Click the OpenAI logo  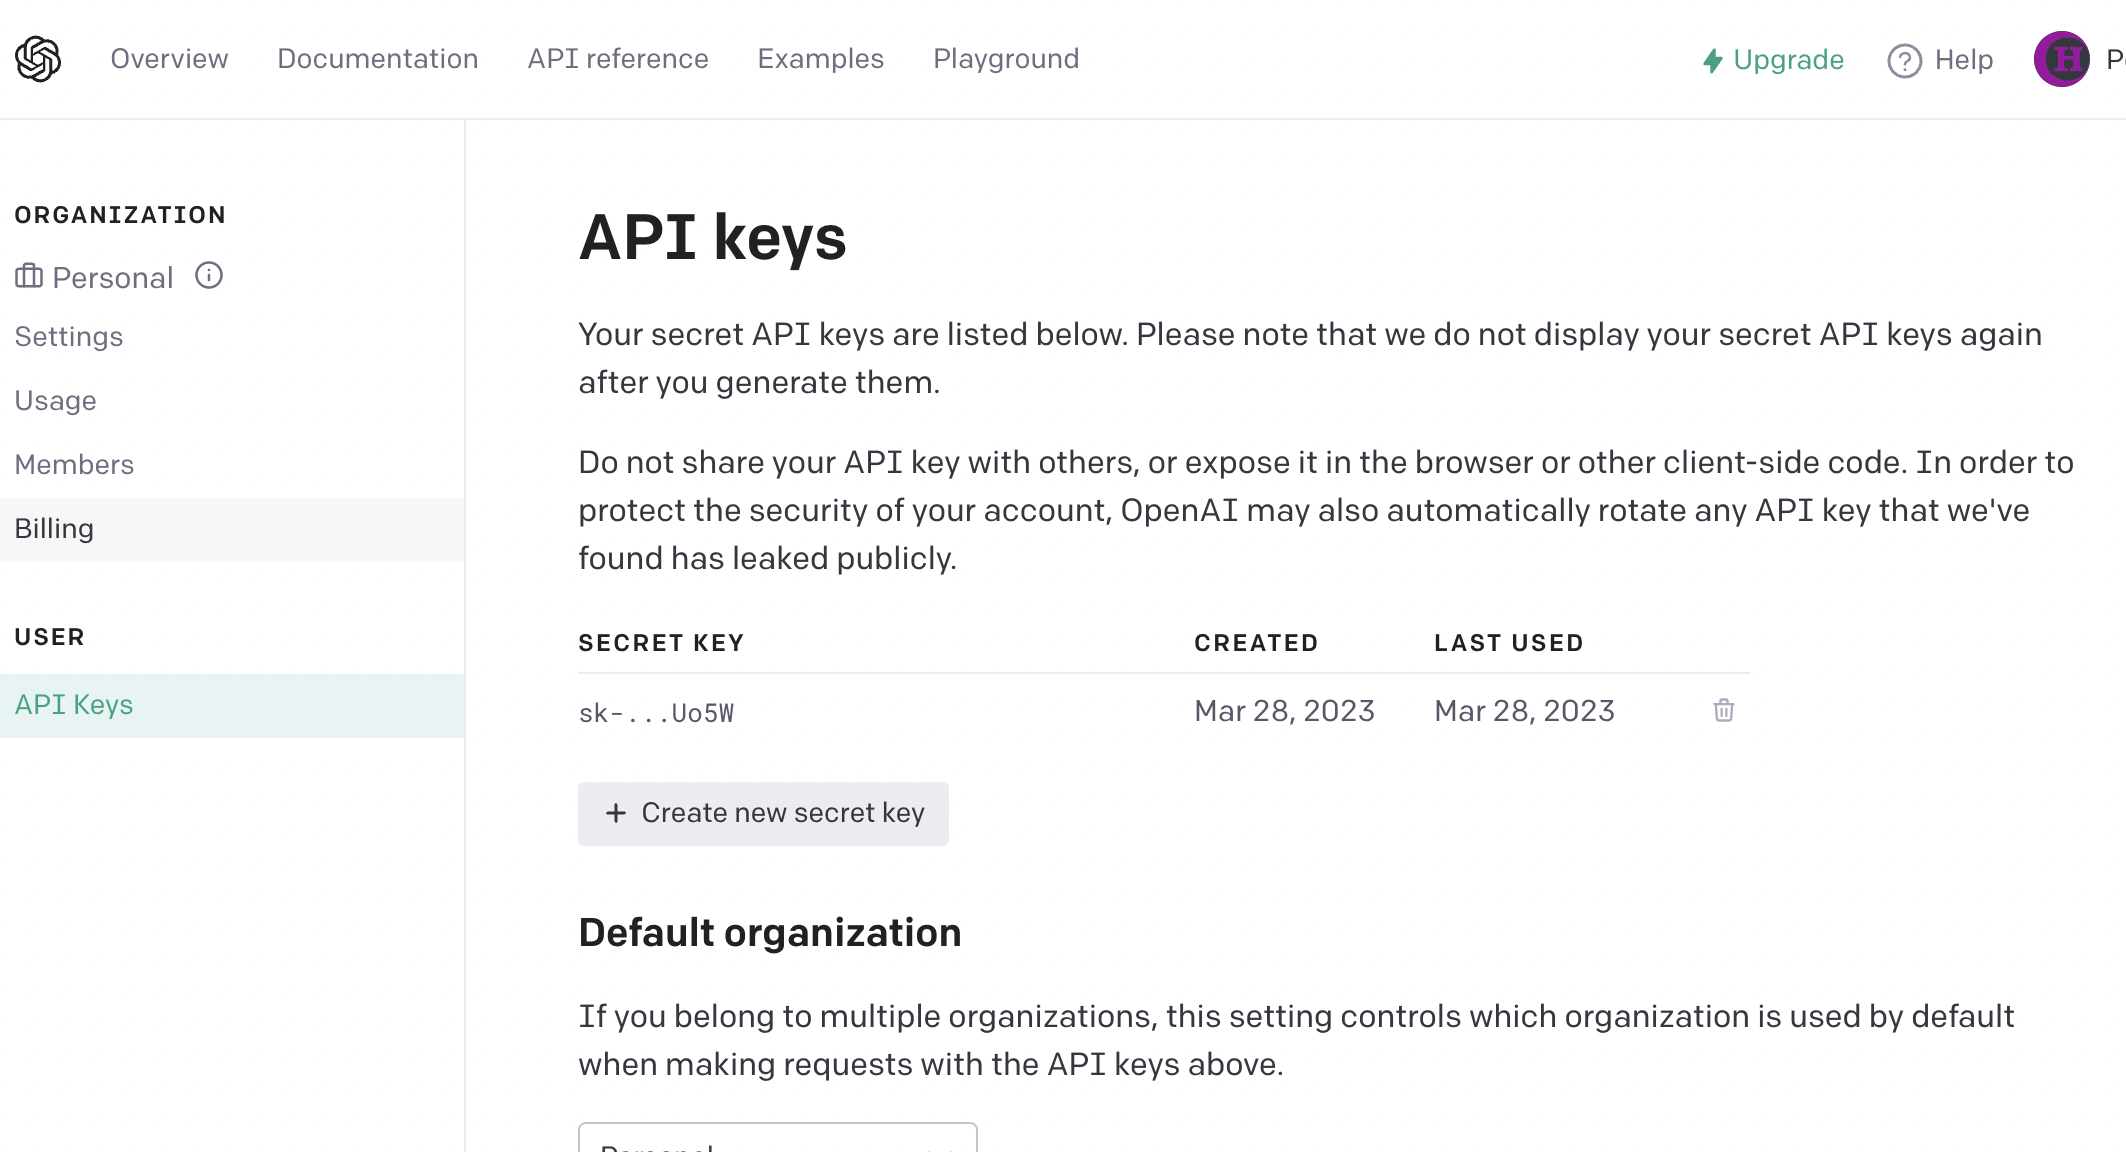[38, 58]
